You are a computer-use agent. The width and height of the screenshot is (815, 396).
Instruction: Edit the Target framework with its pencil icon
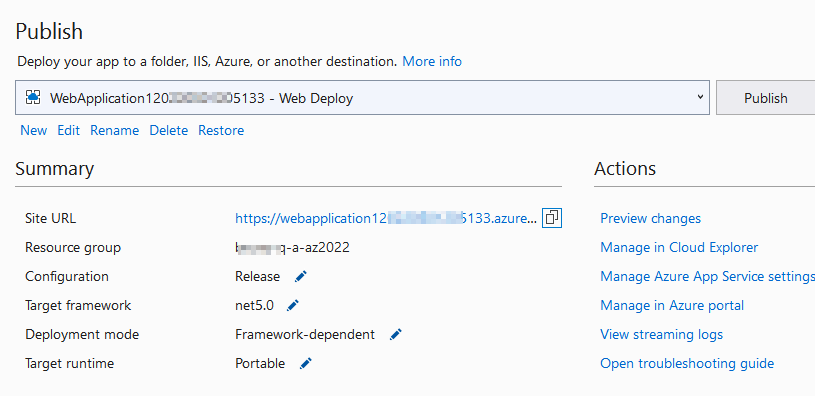click(x=293, y=306)
